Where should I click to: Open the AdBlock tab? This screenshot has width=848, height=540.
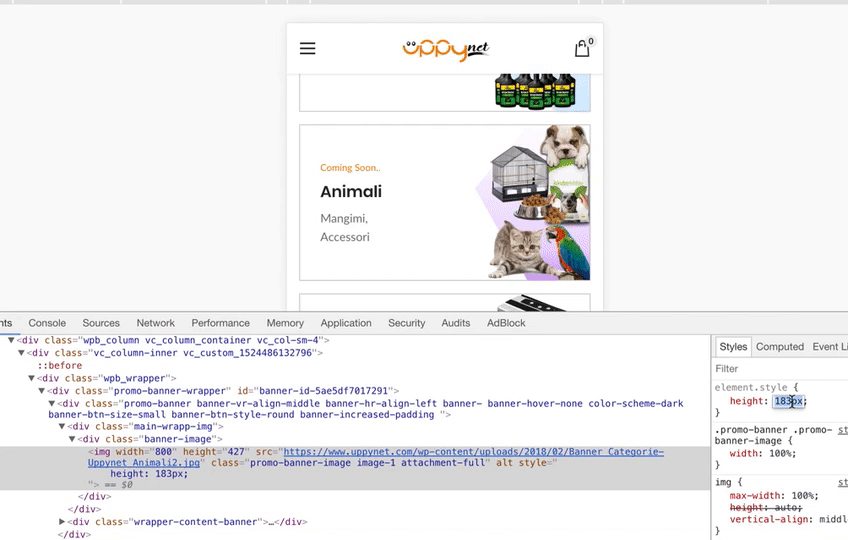point(506,323)
